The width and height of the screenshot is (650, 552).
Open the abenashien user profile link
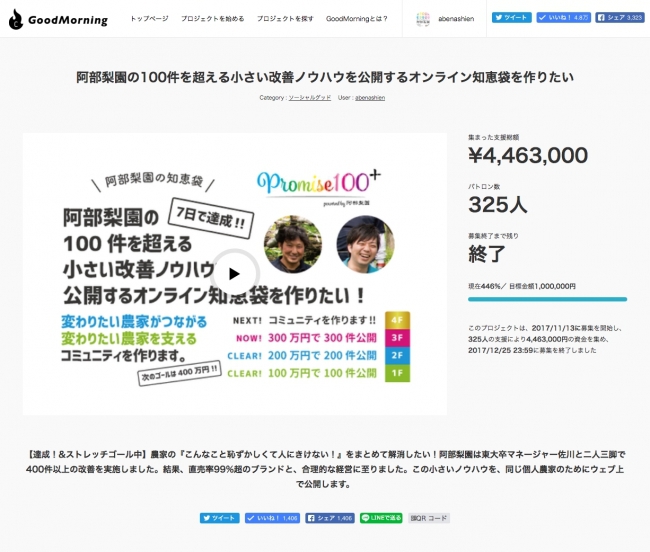(373, 98)
